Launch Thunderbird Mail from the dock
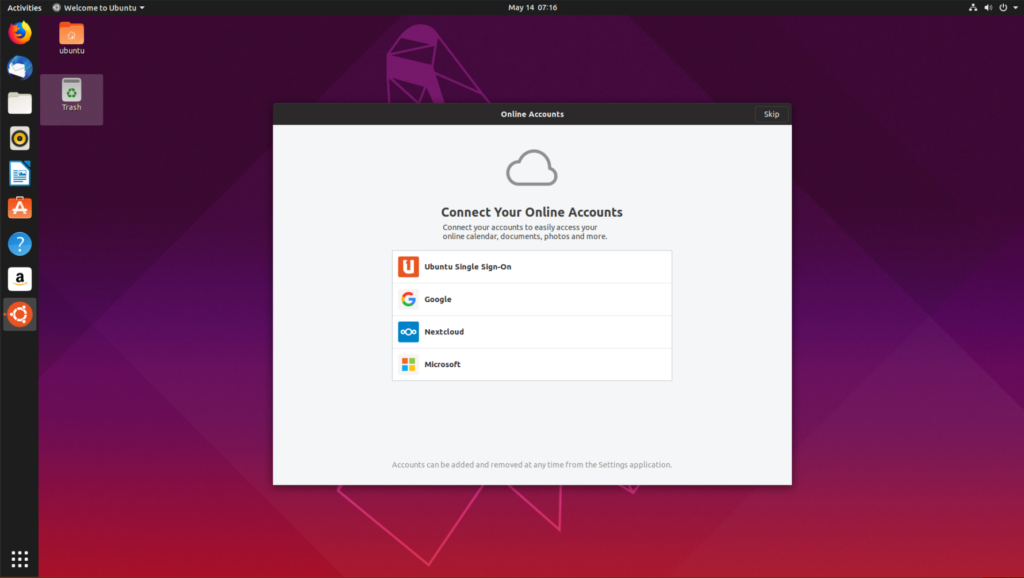1024x578 pixels. click(x=20, y=68)
